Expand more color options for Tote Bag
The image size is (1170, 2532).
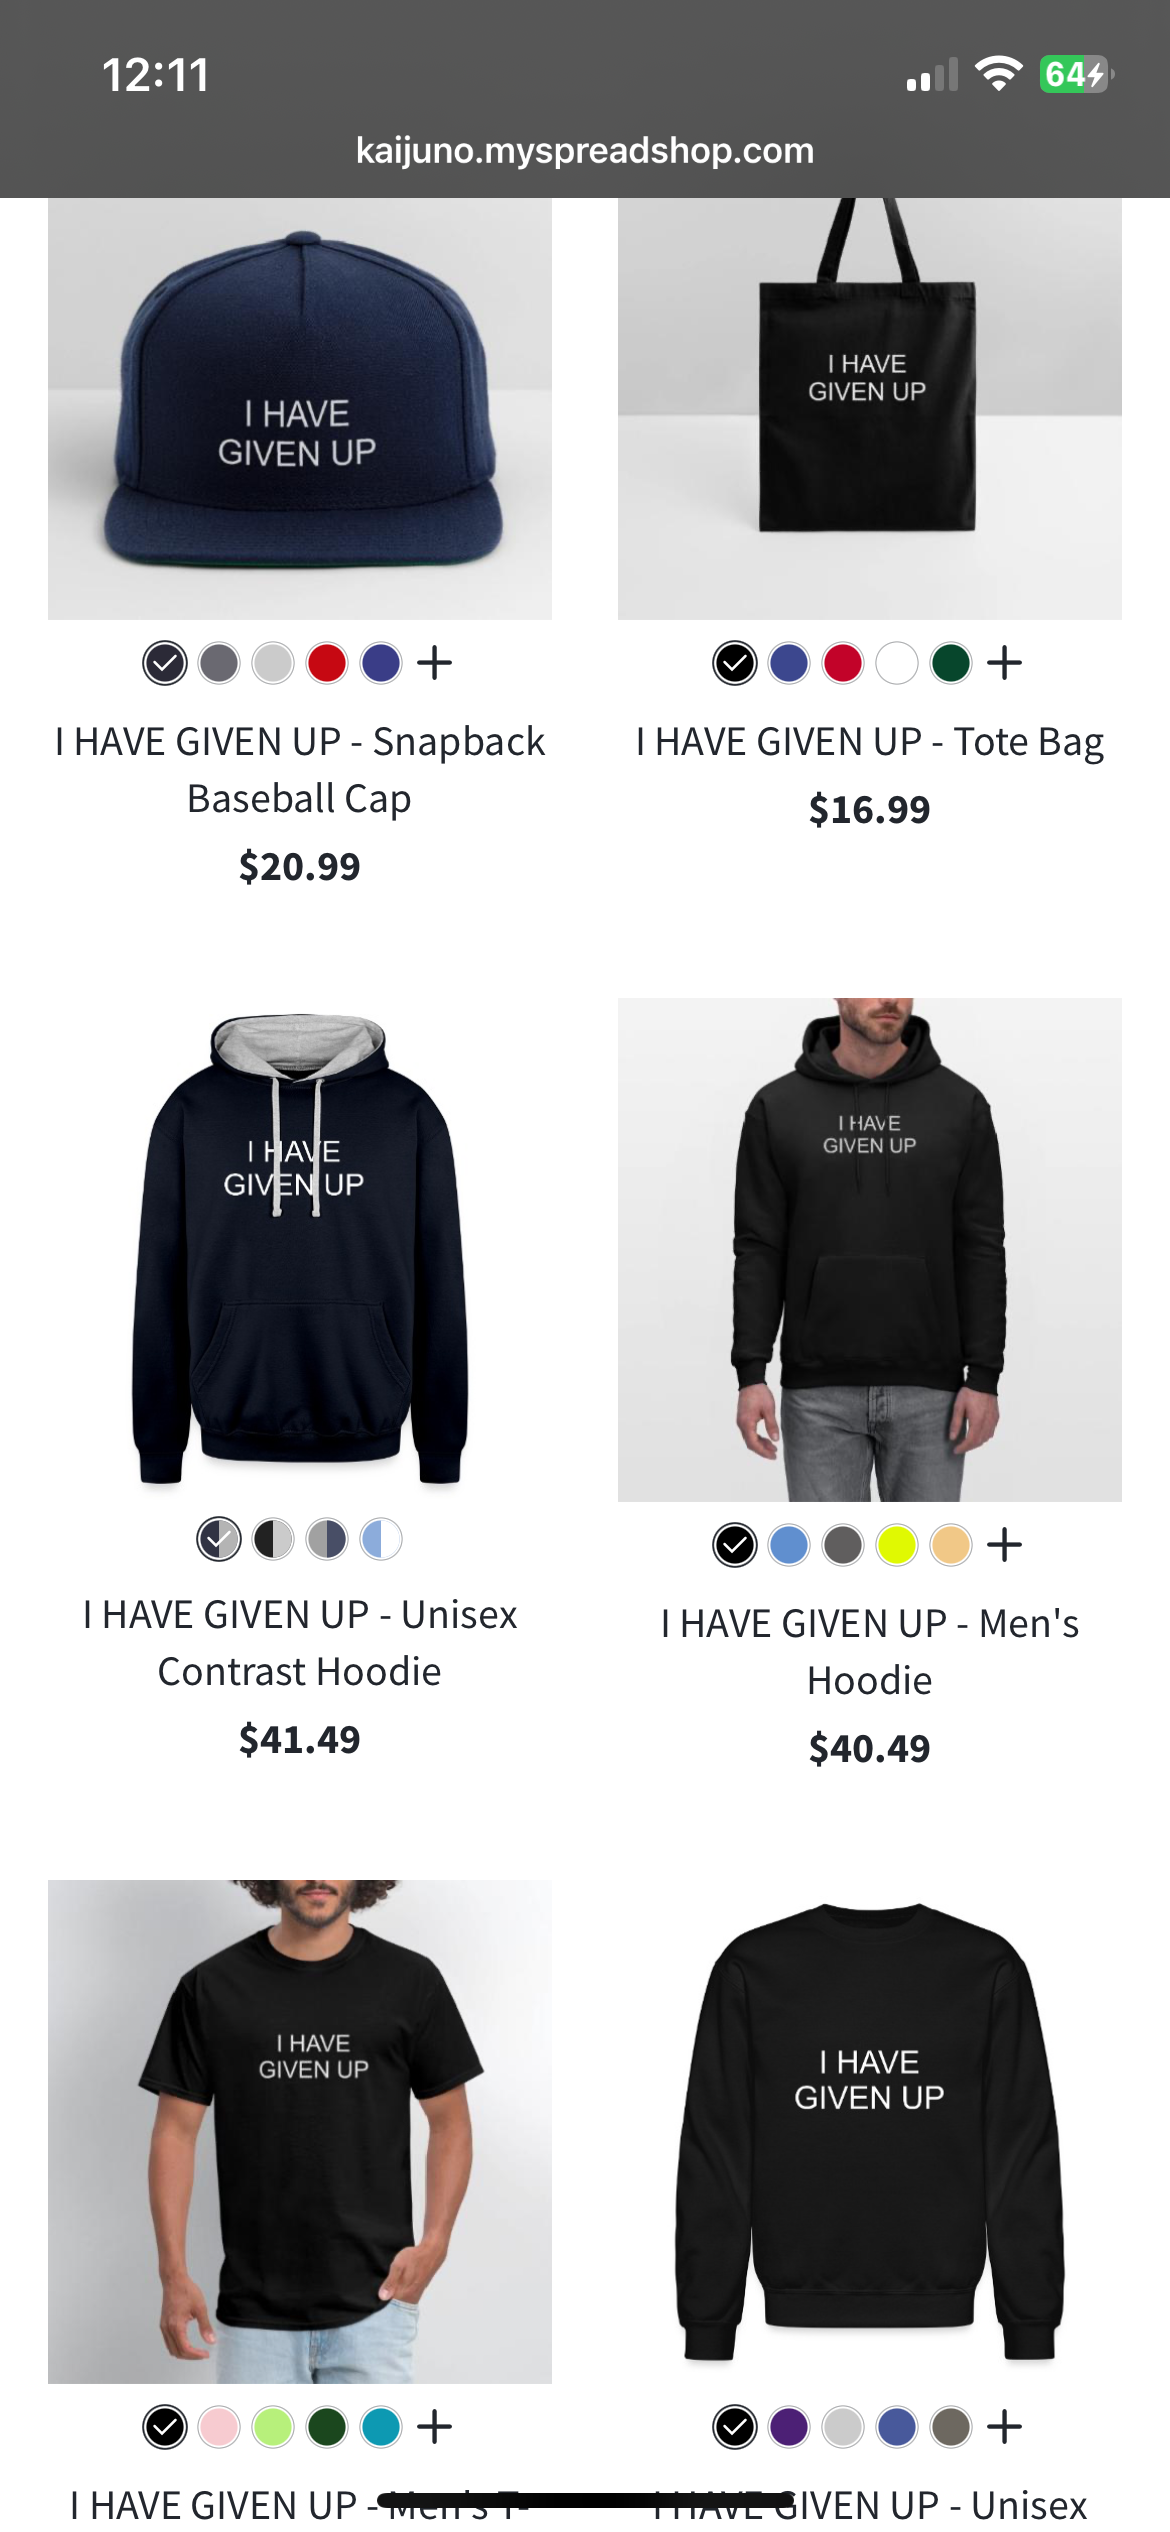[1005, 663]
